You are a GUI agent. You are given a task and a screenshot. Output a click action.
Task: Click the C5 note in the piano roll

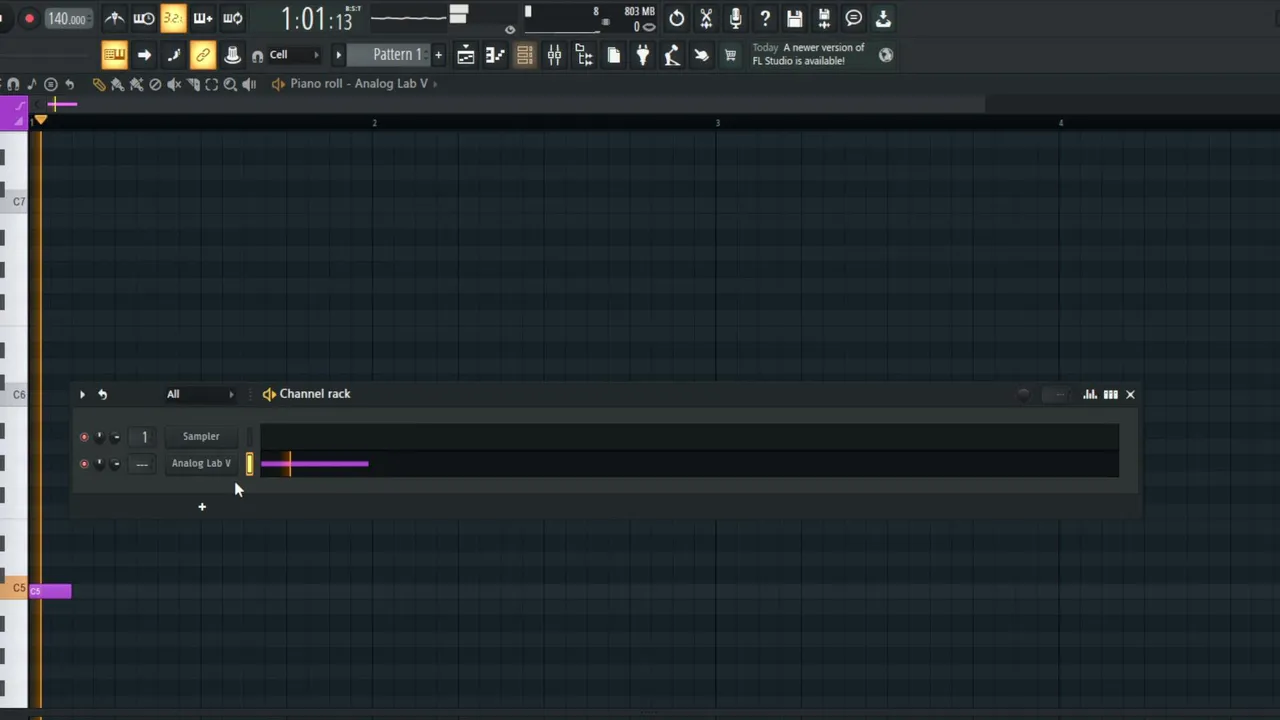(50, 591)
